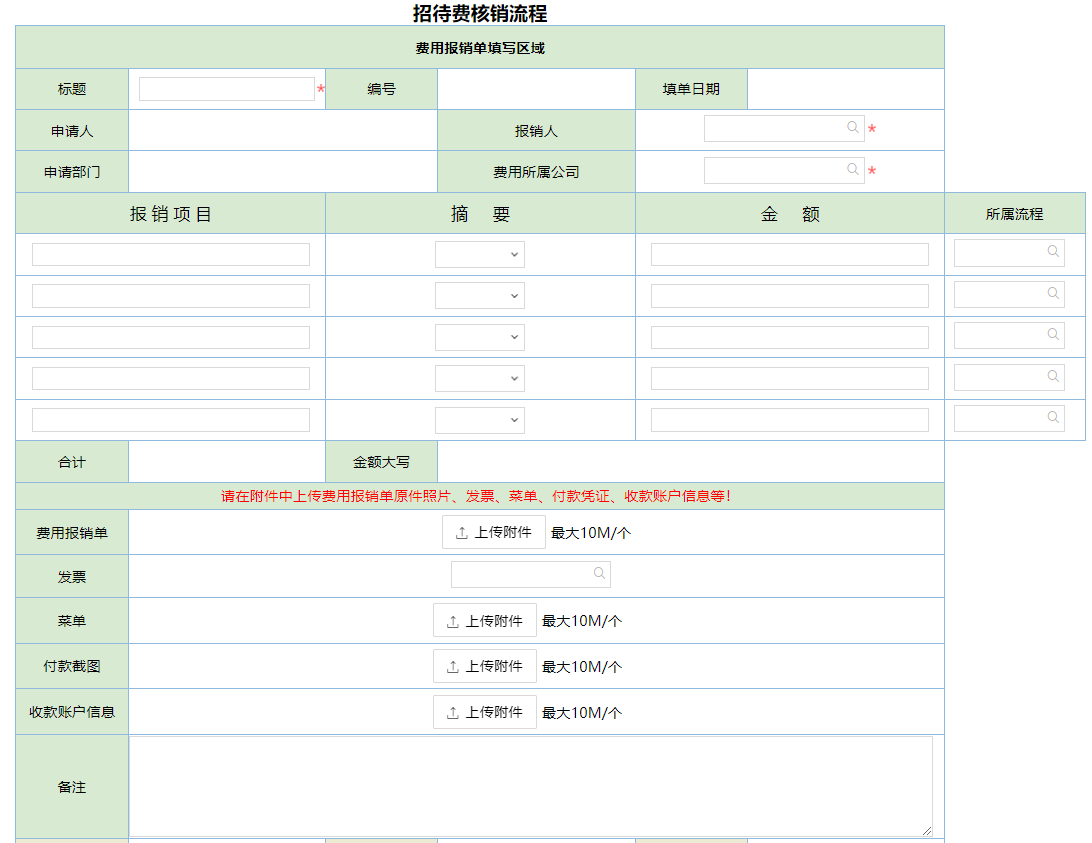Click the 所属流程 column header
Viewport: 1092px width, 843px height.
coord(1015,214)
